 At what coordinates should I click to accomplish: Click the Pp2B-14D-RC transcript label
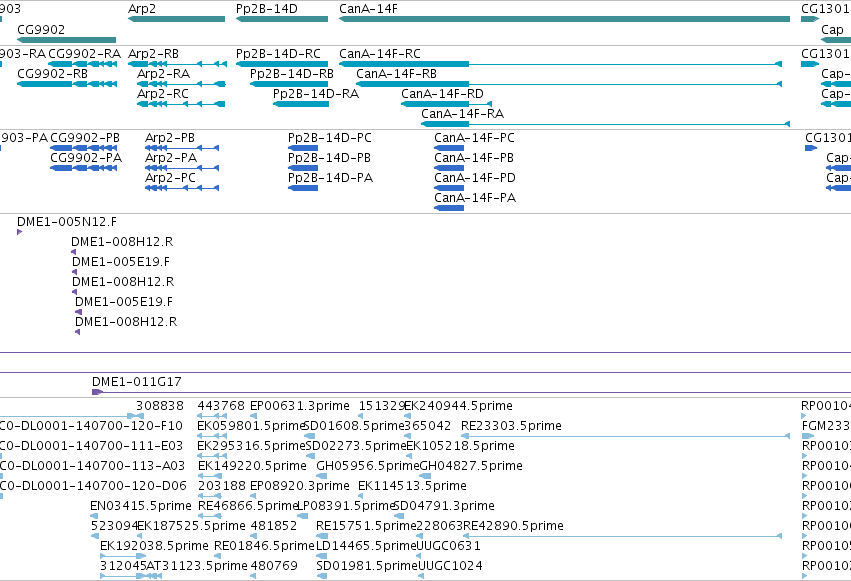(278, 53)
